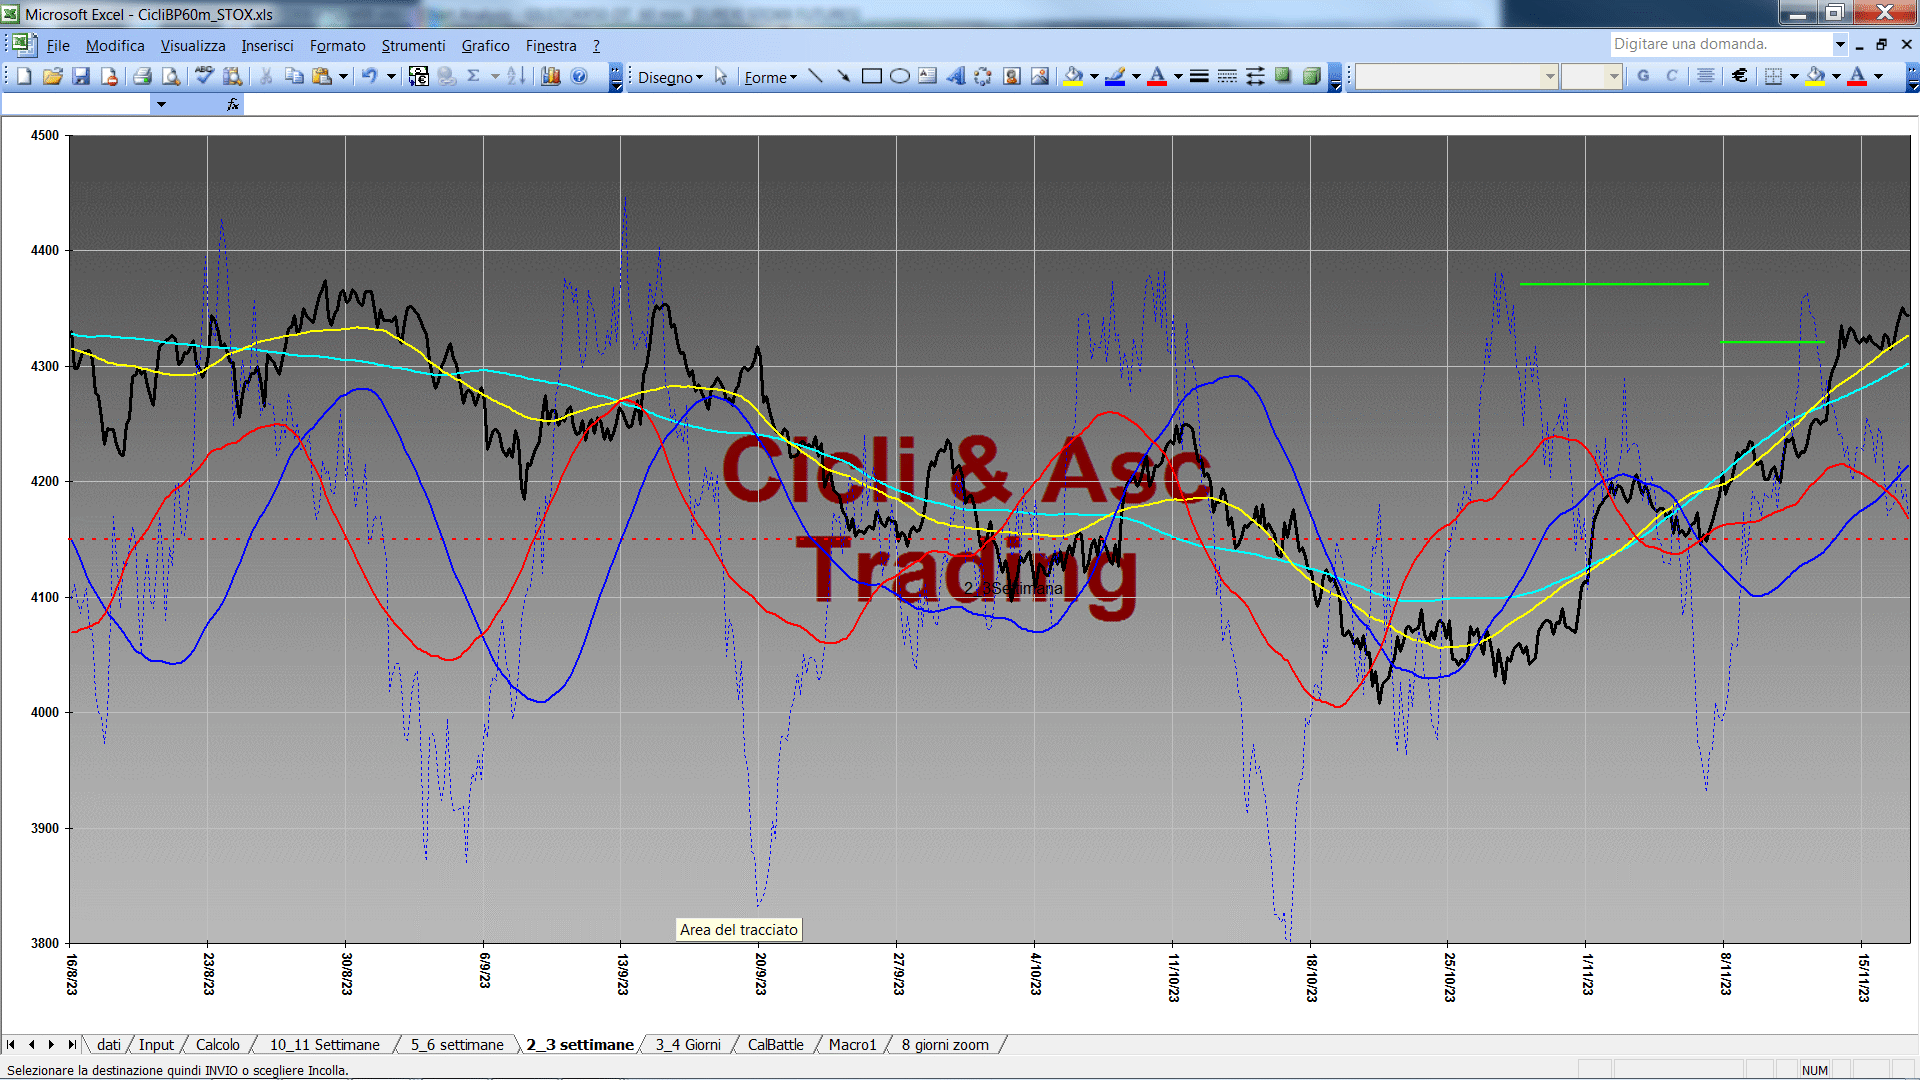Open the Research tool icon
The height and width of the screenshot is (1080, 1920).
[x=233, y=76]
